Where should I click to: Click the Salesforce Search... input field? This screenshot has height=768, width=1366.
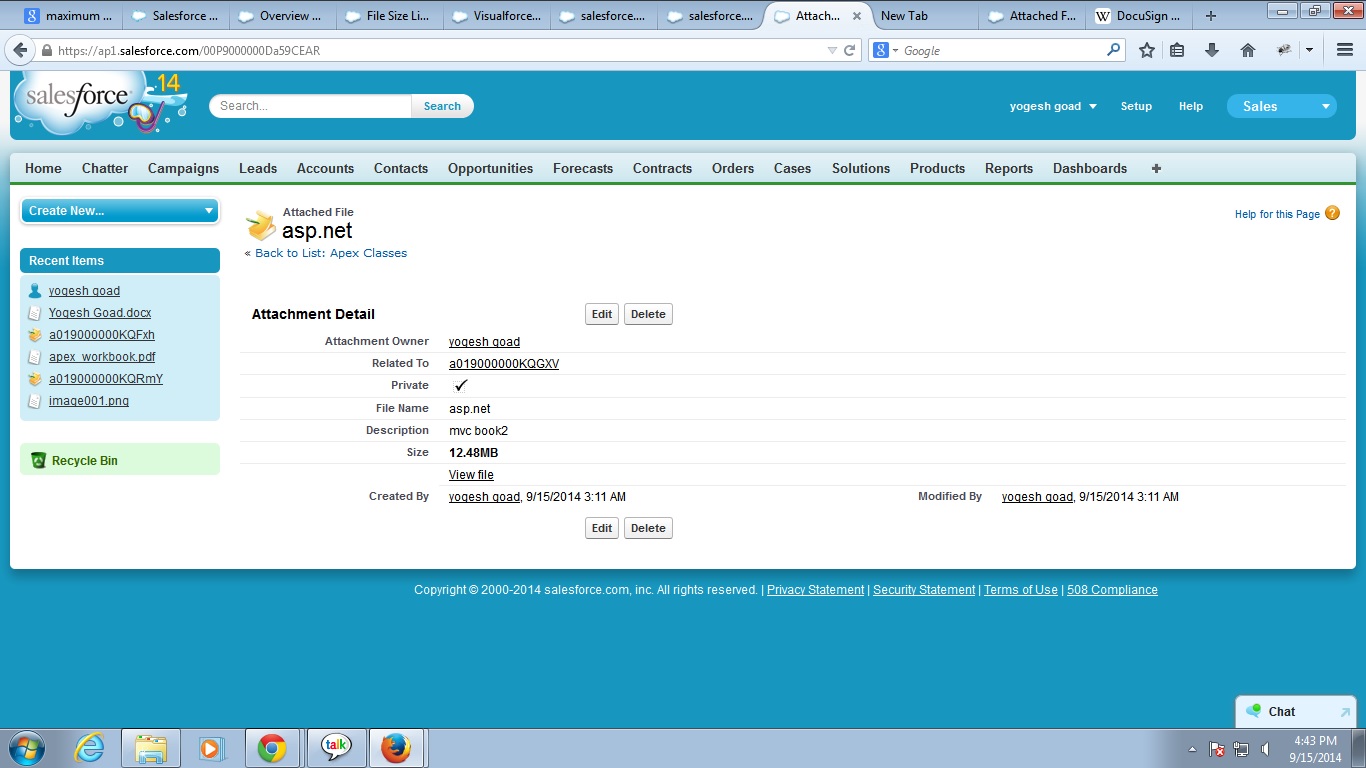coord(311,106)
